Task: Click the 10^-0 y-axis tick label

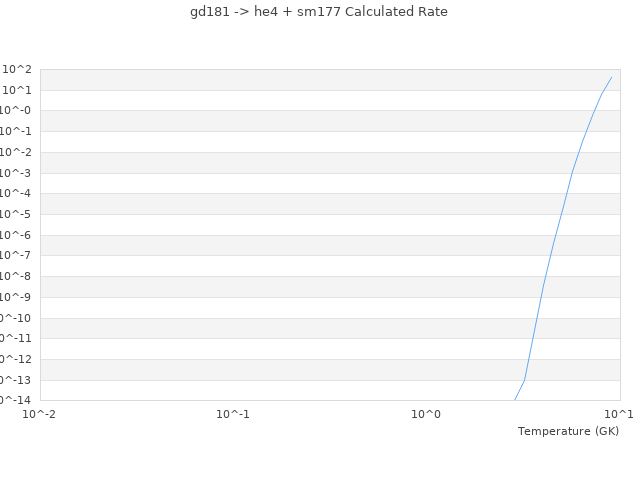Action: [x=16, y=111]
